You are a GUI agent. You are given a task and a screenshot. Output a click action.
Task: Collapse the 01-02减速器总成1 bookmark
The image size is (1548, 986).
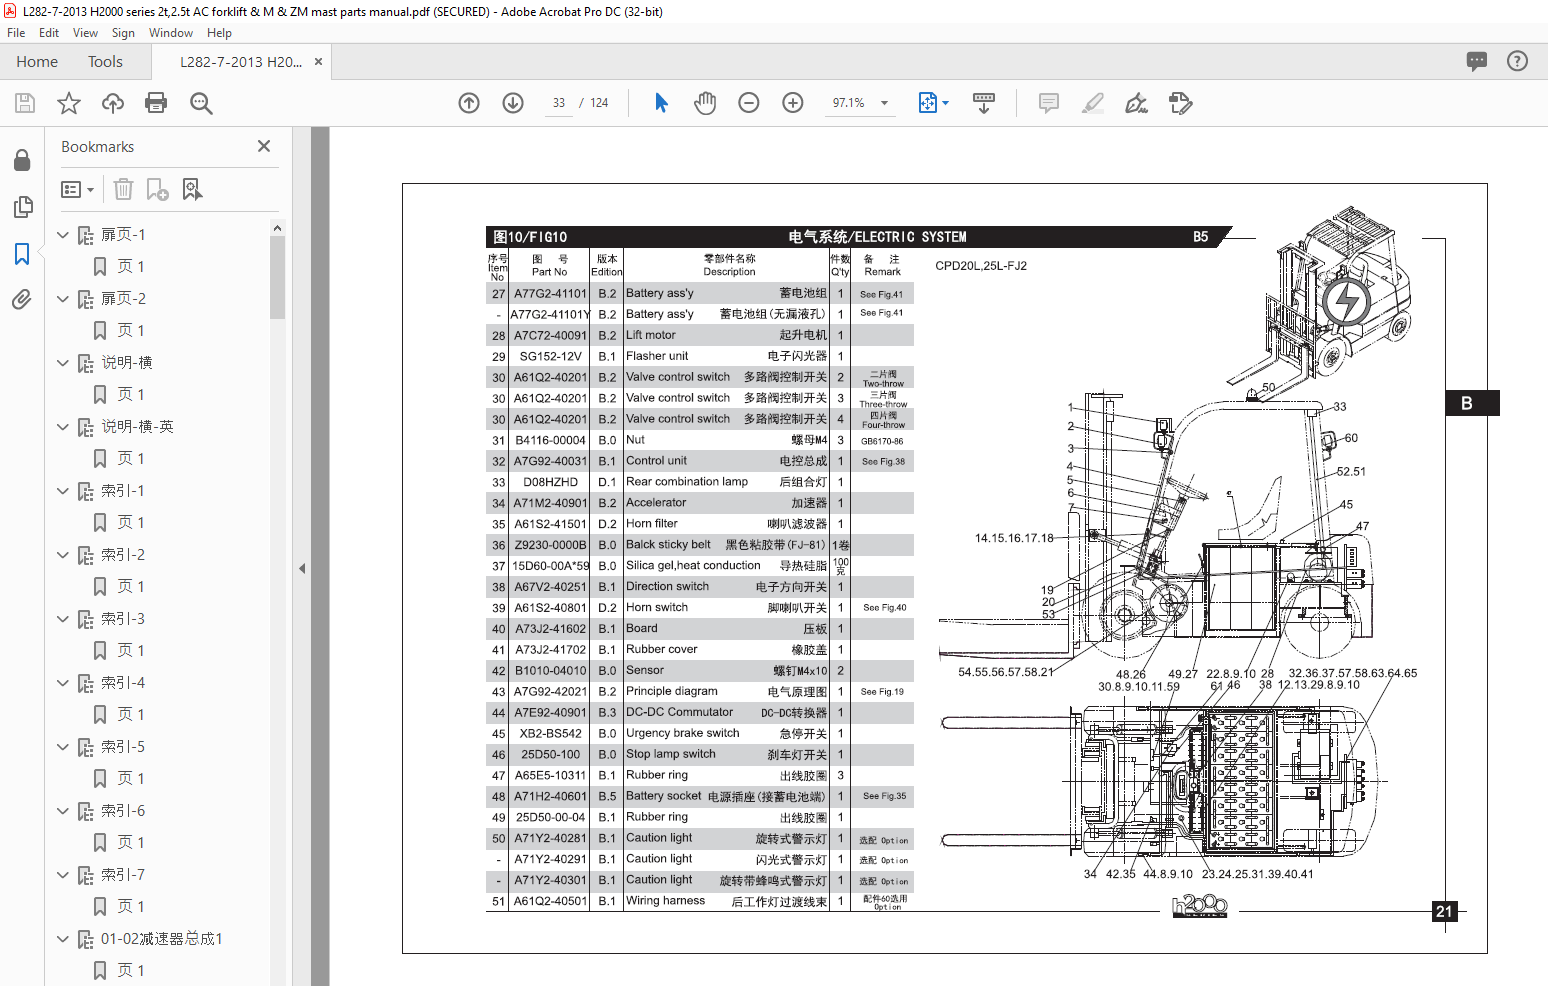[x=63, y=939]
